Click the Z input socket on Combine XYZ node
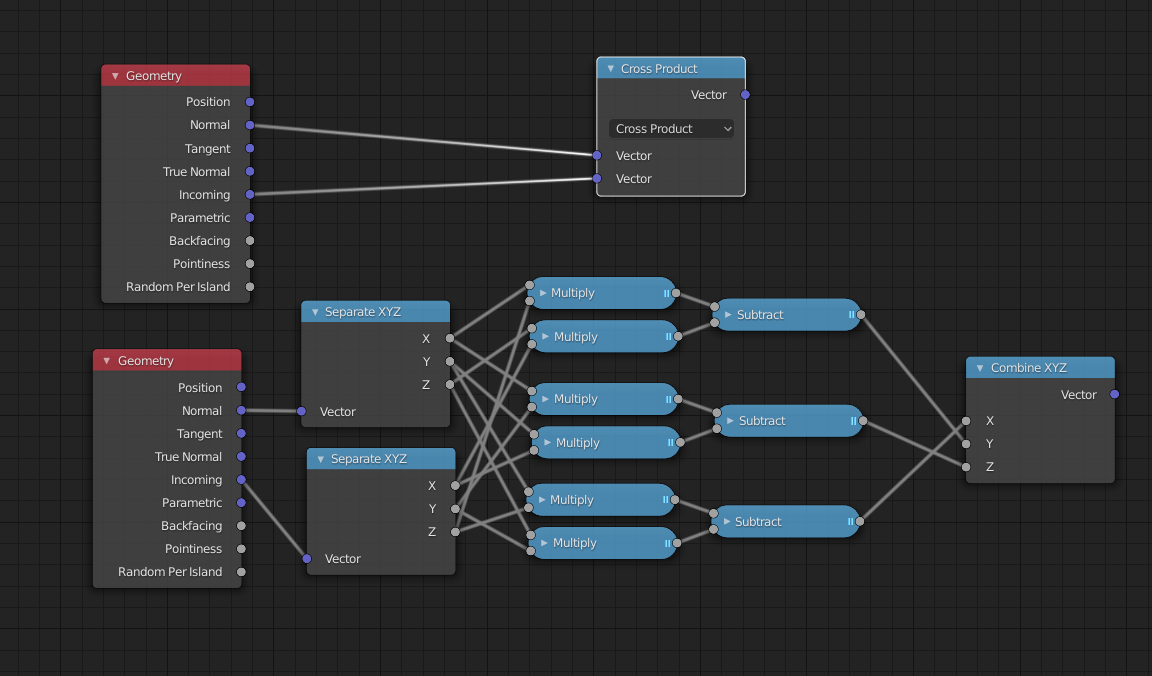This screenshot has height=676, width=1152. pos(967,467)
